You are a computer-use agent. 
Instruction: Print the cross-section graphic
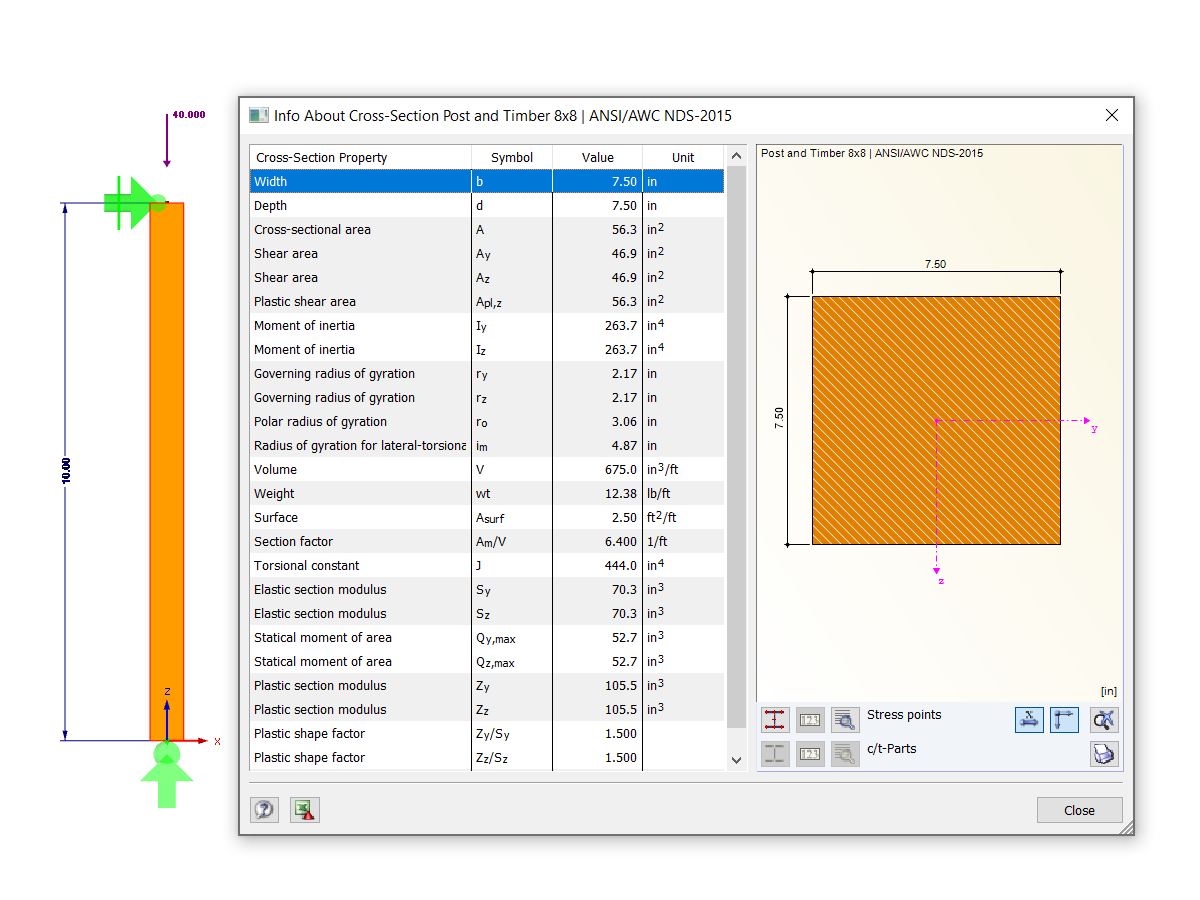click(1104, 753)
